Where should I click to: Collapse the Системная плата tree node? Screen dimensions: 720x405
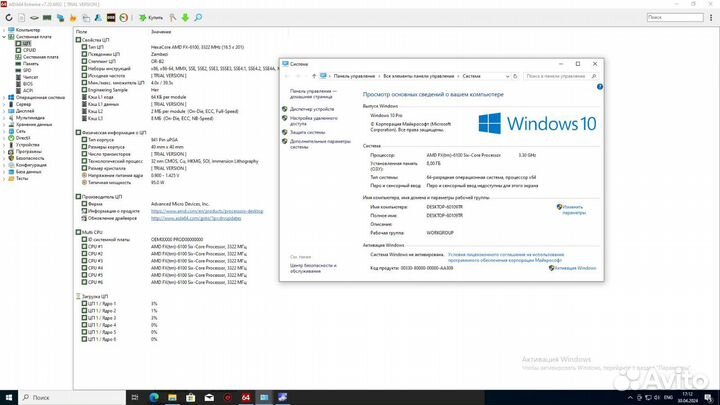4,37
